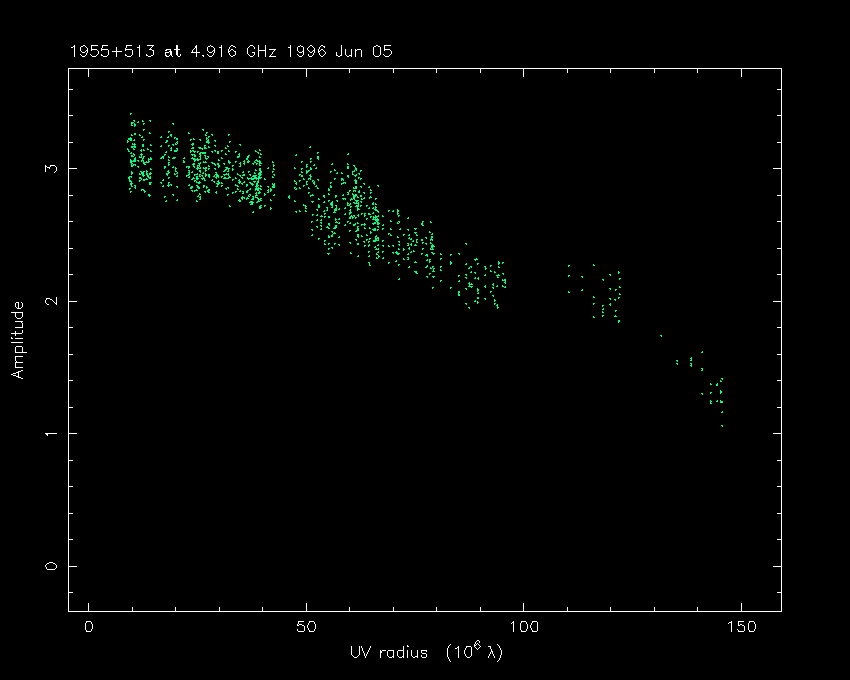The width and height of the screenshot is (850, 680).
Task: Click the isolated data point near UV radius 131
Action: pos(660,336)
